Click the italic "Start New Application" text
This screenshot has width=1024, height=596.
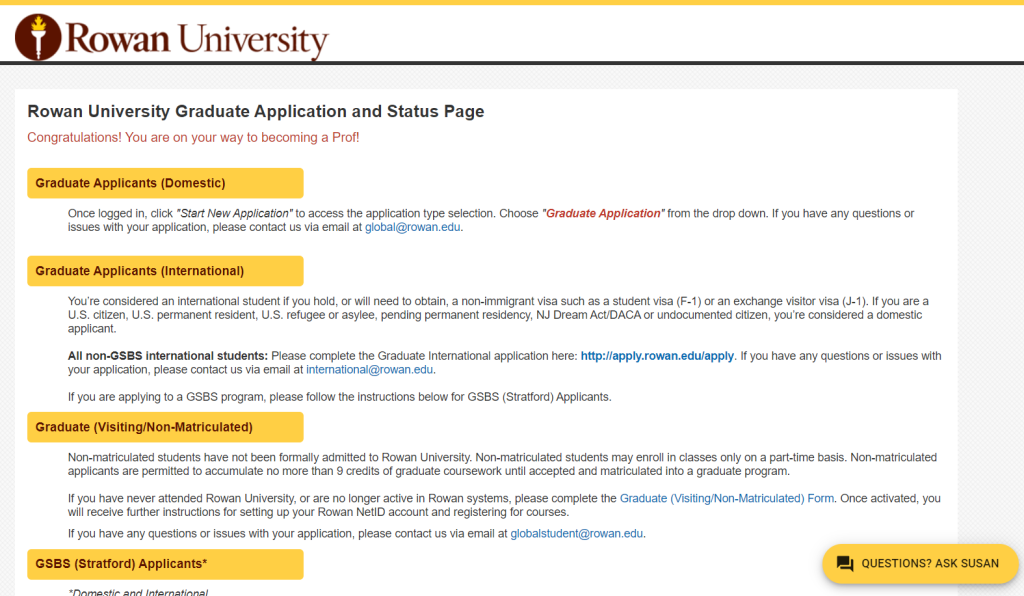[234, 214]
